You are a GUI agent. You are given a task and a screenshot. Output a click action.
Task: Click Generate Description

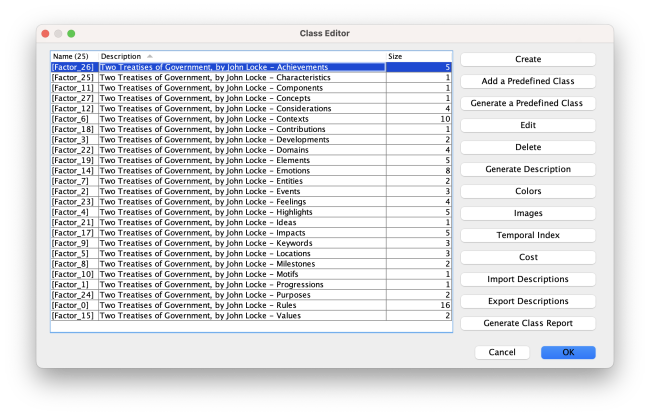(528, 169)
